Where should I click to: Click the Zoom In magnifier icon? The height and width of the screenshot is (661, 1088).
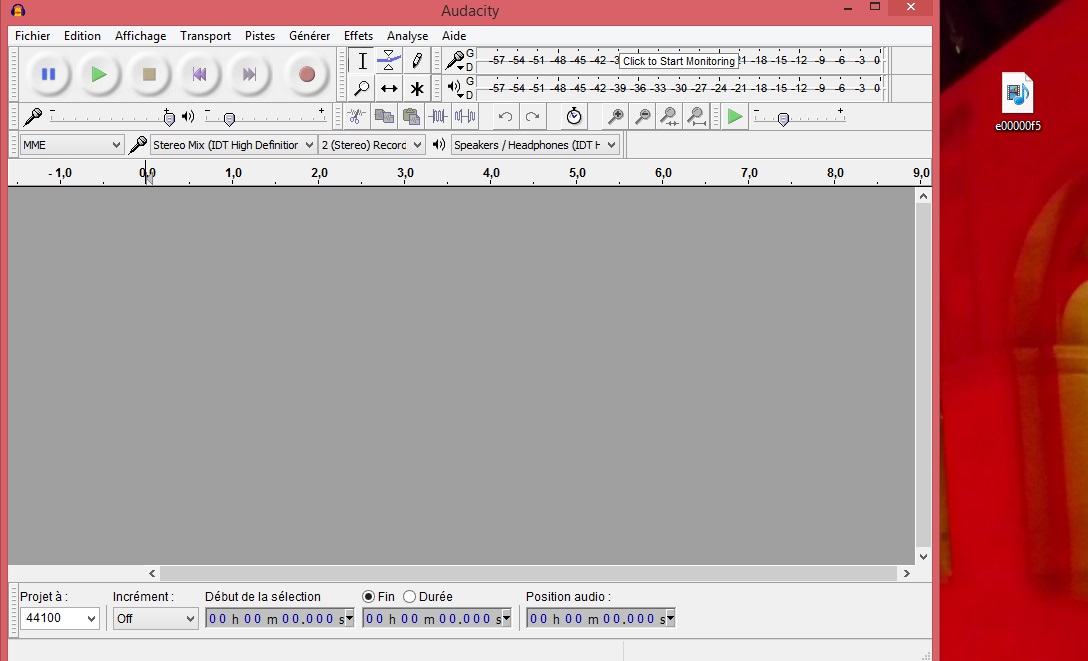pos(615,117)
